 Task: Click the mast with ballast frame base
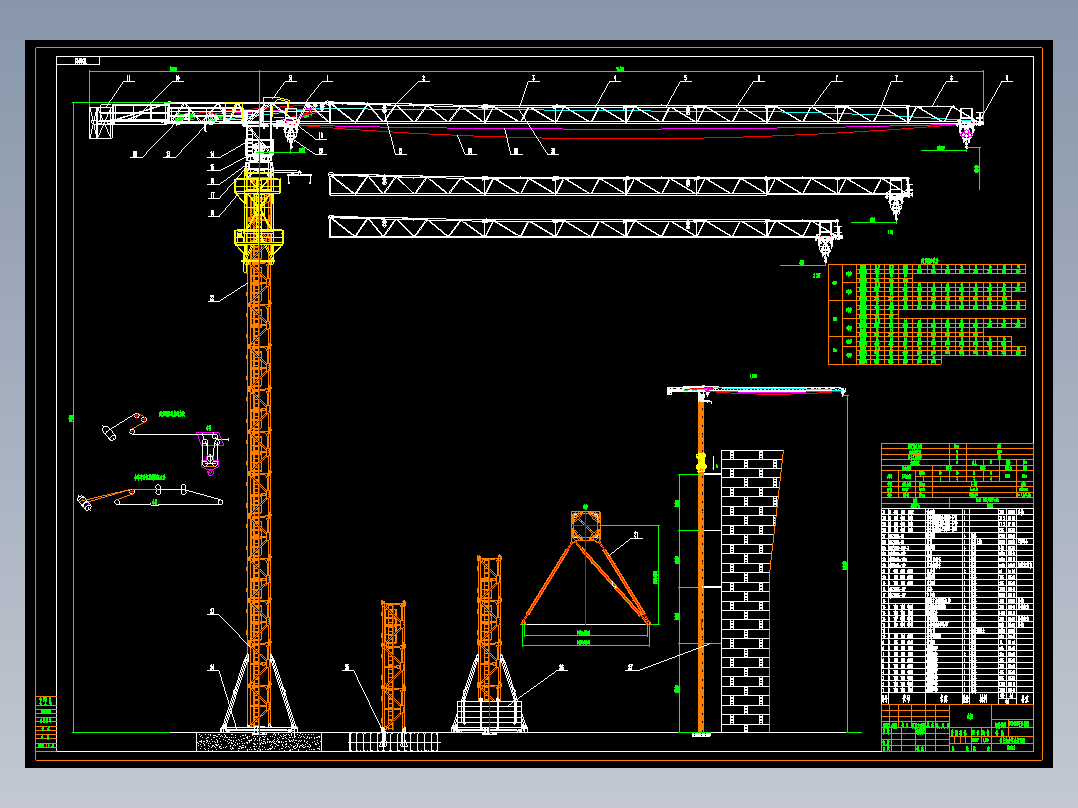(490, 644)
